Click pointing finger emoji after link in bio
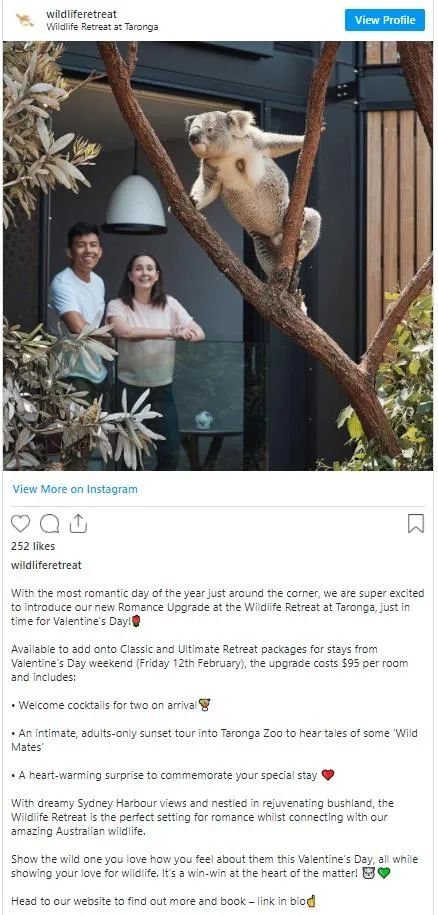Screen dimensions: 438x915 tap(311, 901)
